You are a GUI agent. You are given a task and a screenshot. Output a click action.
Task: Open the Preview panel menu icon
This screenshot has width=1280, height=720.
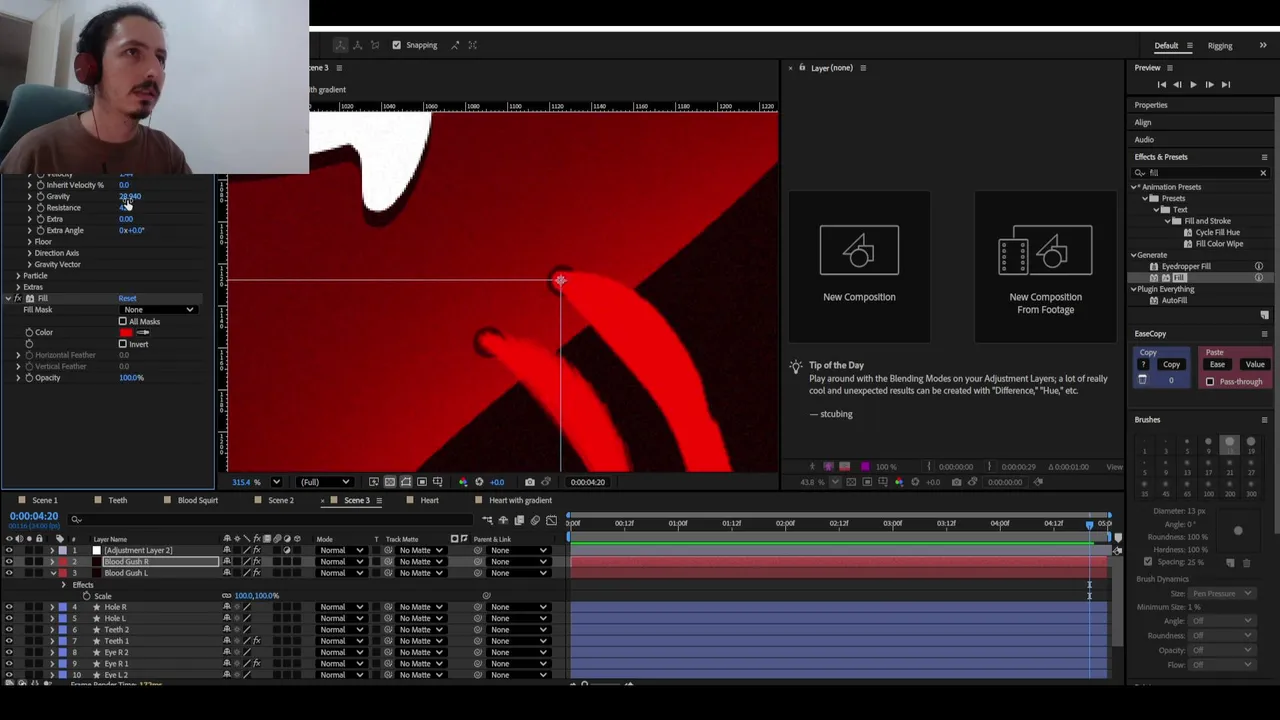1169,68
